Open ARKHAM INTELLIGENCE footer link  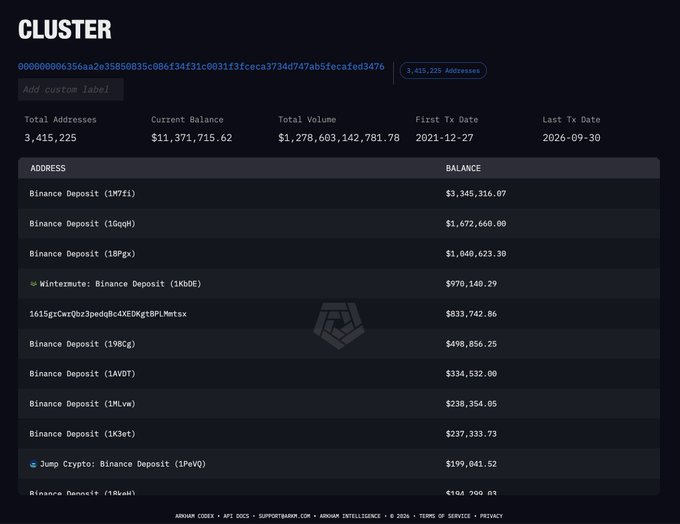350,516
